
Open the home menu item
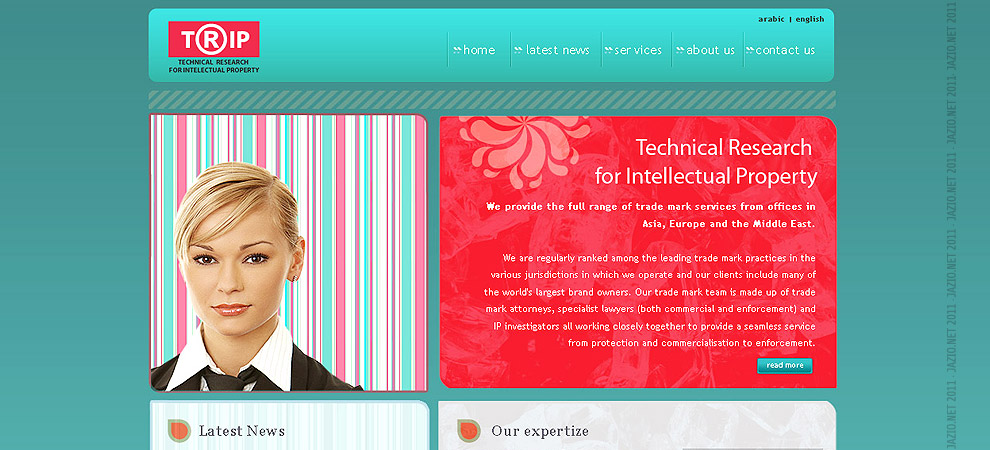[x=479, y=50]
